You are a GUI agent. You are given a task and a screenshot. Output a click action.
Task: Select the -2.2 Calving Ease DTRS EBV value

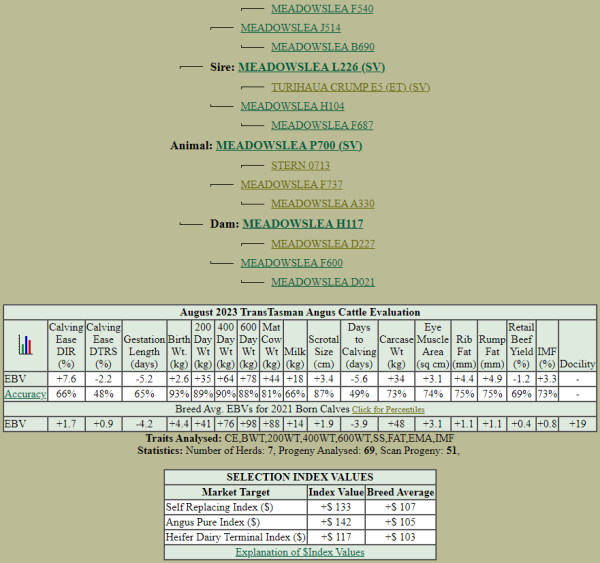tap(103, 379)
